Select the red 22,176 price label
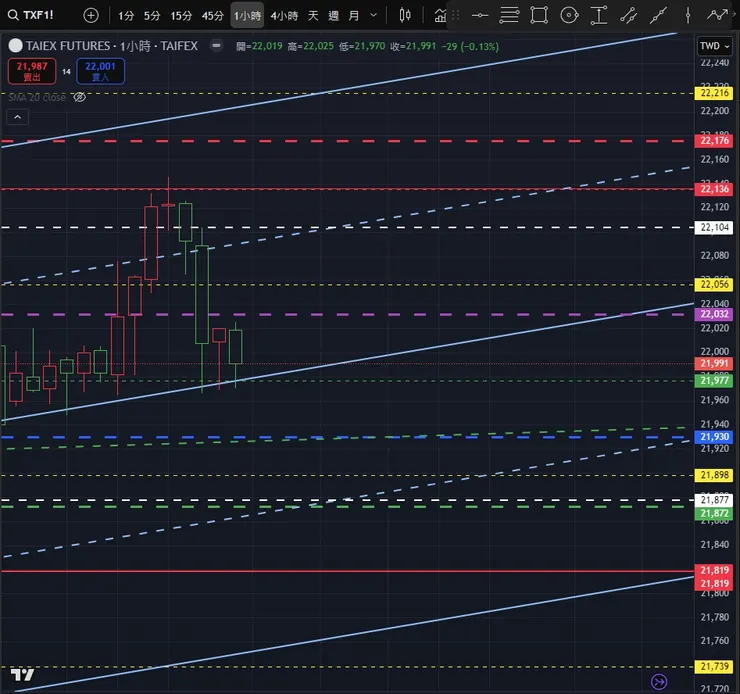The width and height of the screenshot is (740, 694). pyautogui.click(x=714, y=141)
